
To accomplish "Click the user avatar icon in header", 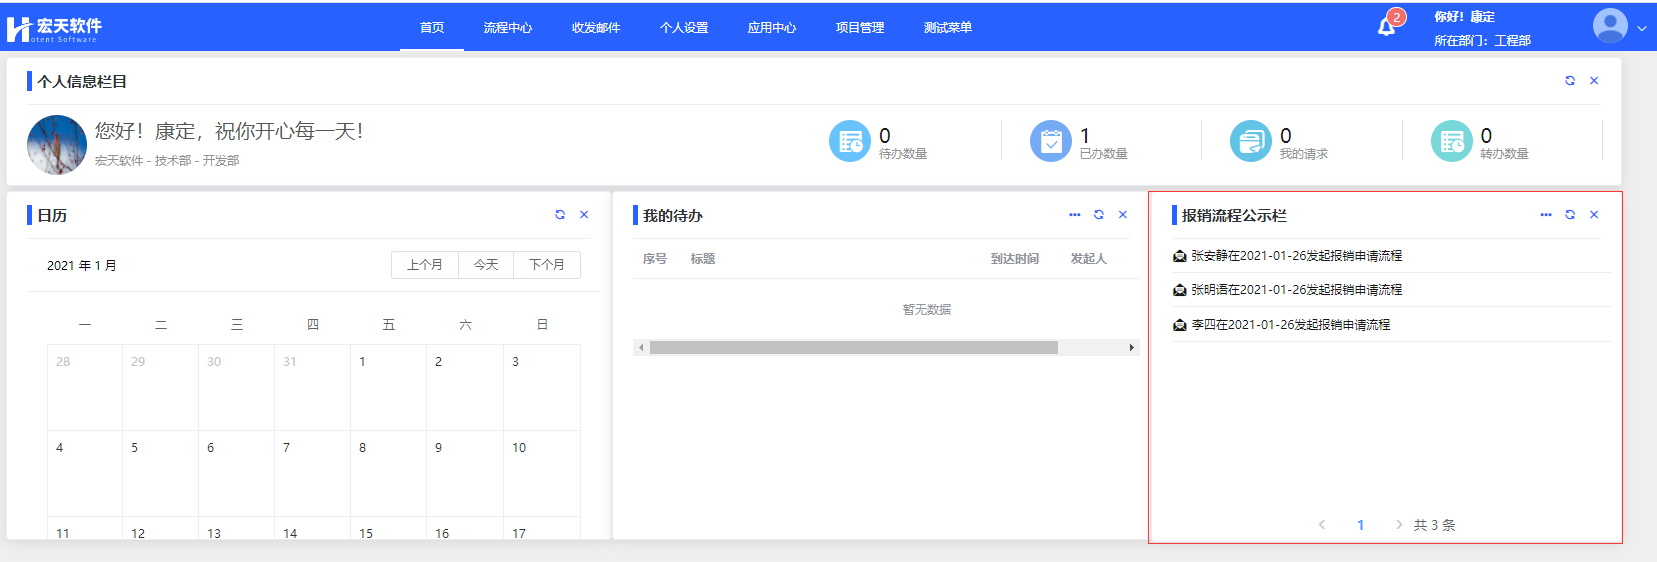I will pyautogui.click(x=1609, y=26).
